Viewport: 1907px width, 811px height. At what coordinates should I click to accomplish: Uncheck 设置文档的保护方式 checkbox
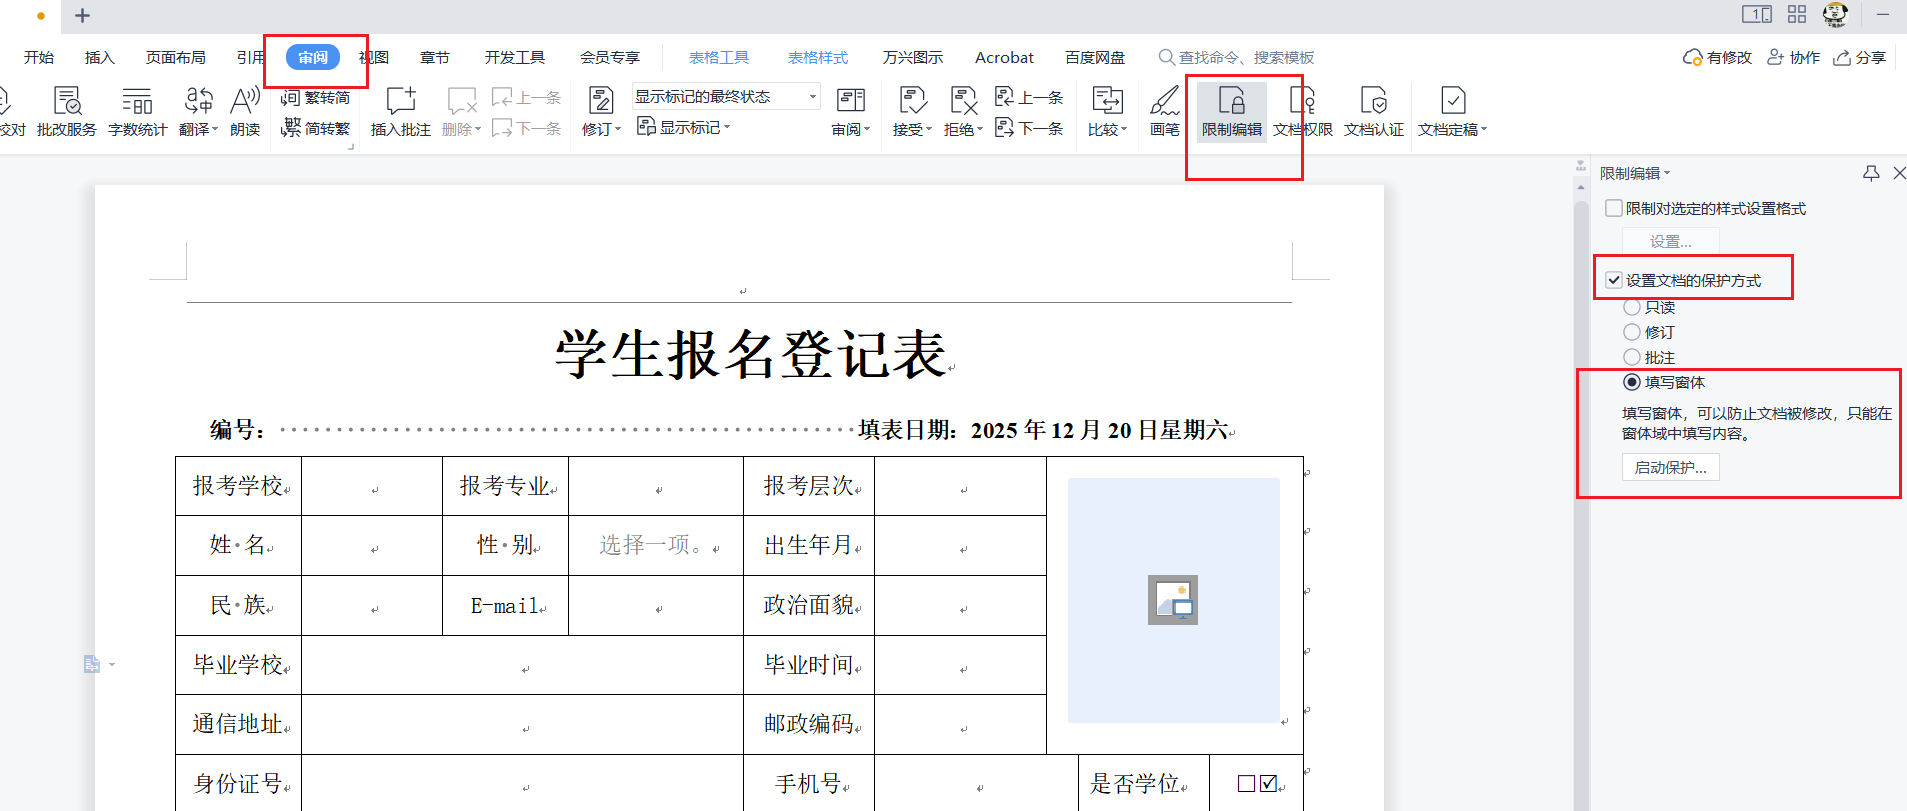1613,281
